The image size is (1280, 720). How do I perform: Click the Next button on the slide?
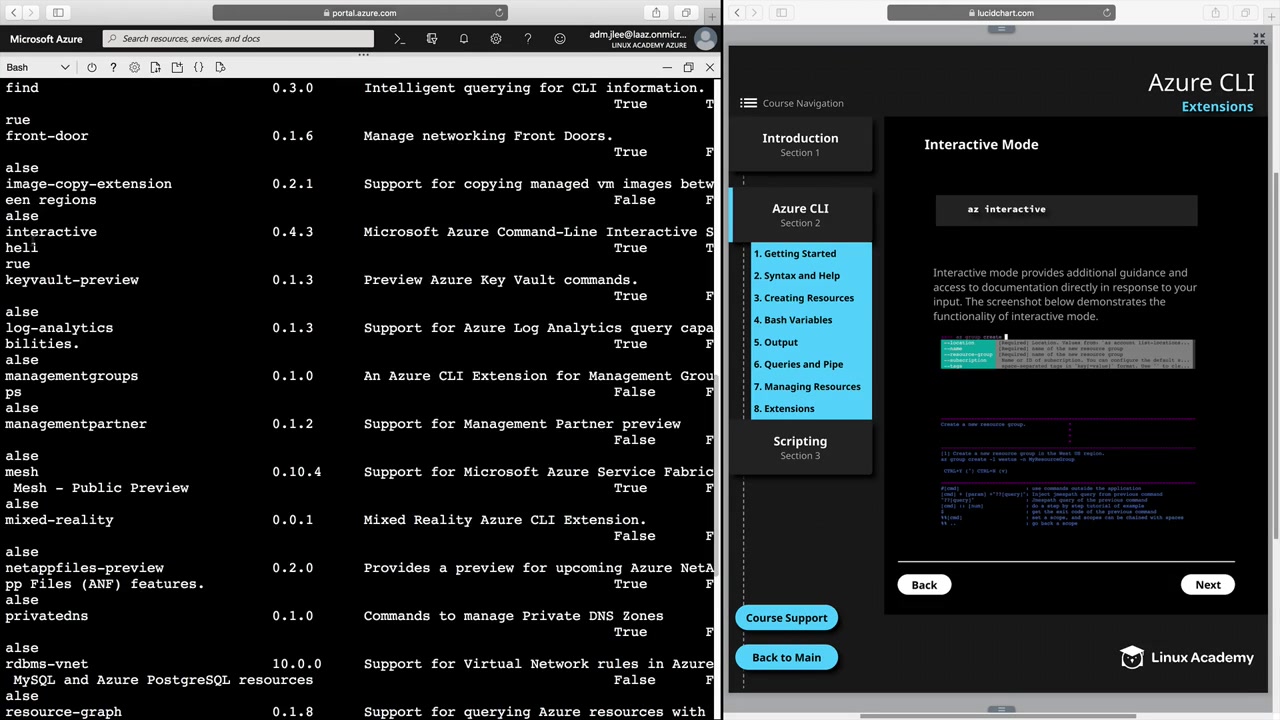pyautogui.click(x=1208, y=585)
